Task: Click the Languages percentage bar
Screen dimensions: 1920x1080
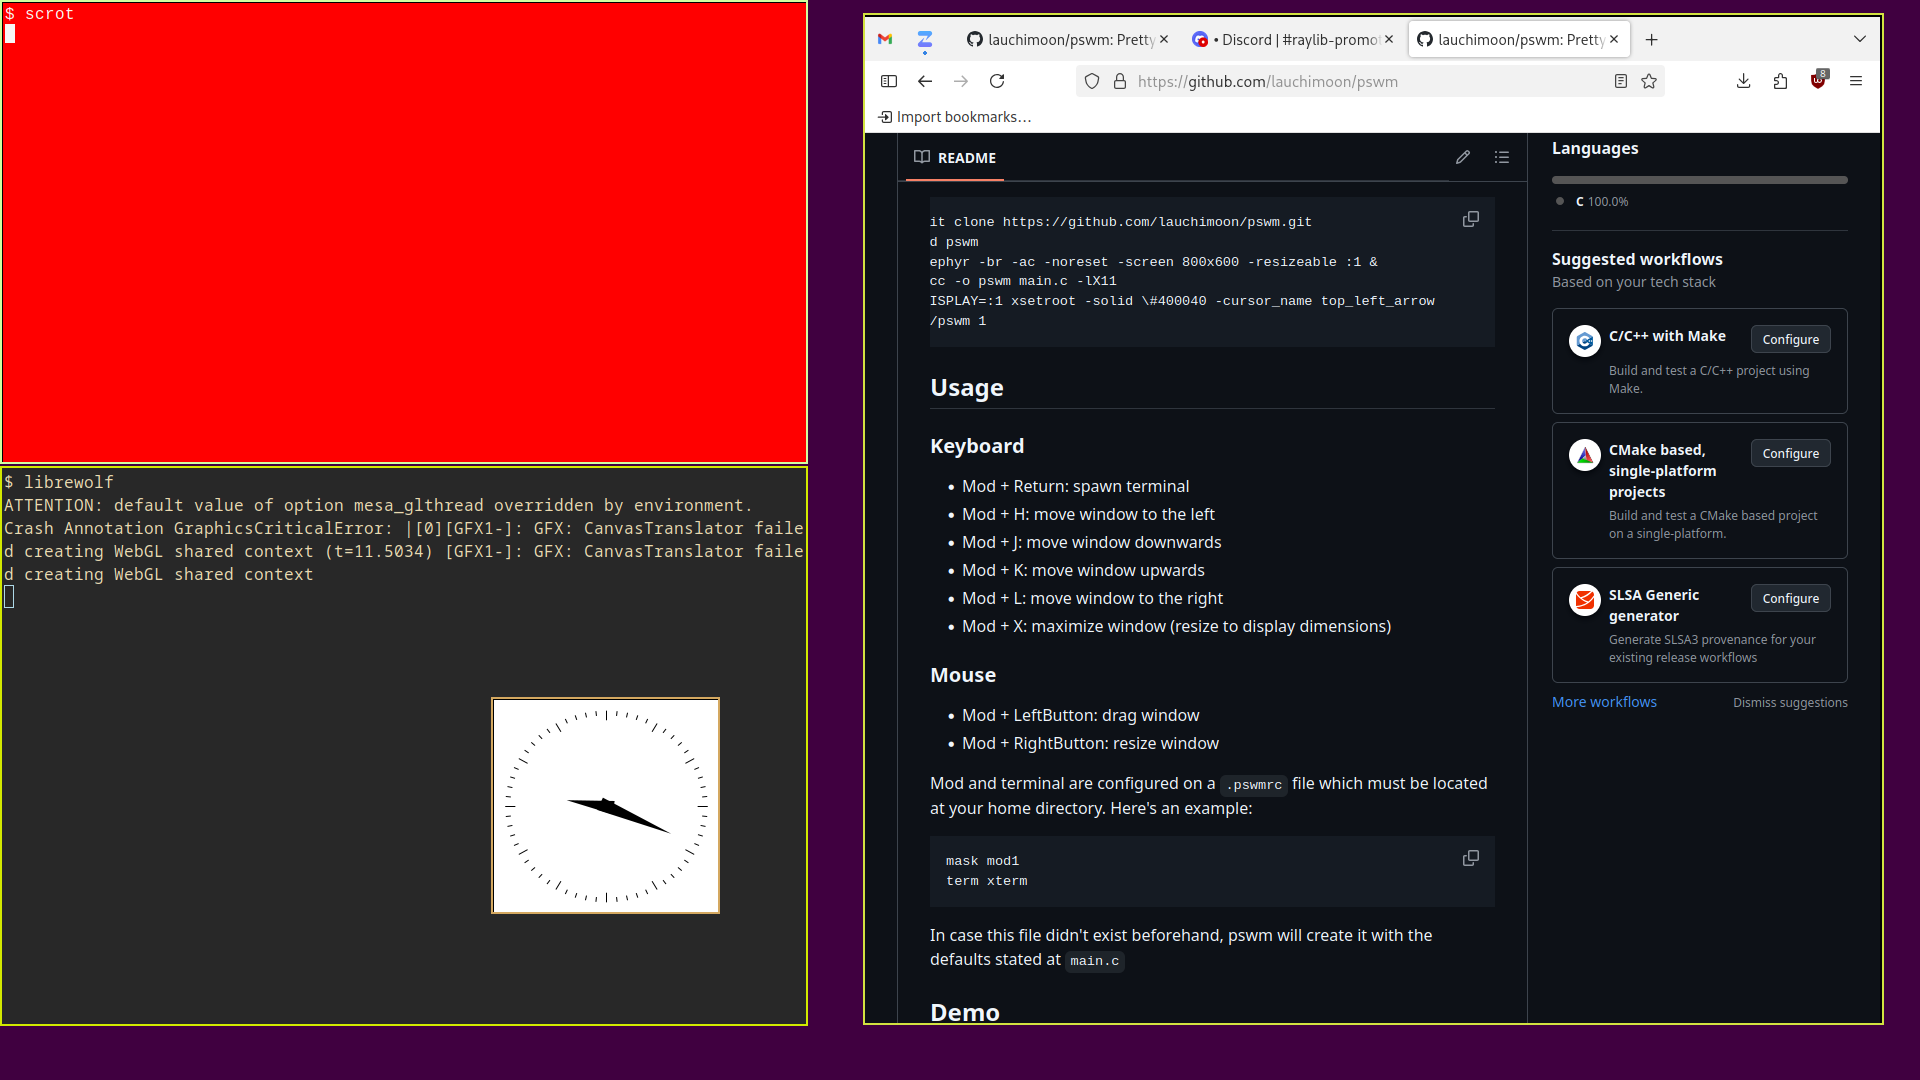Action: [x=1699, y=180]
